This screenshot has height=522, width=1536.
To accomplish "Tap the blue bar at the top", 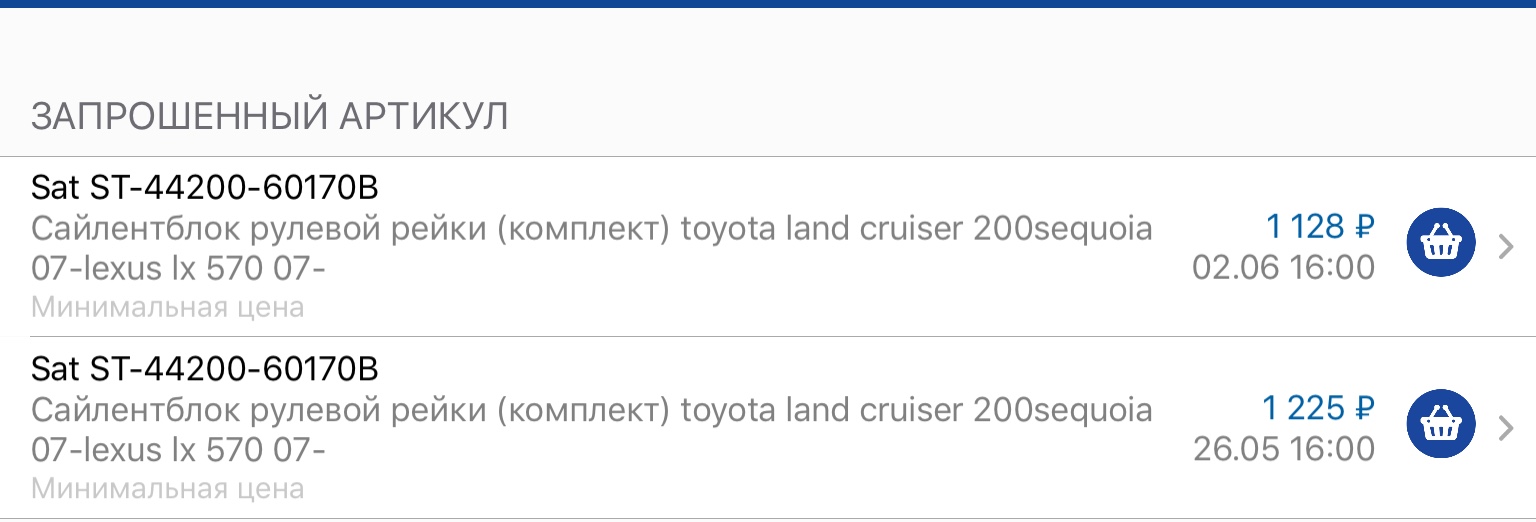I will point(768,3).
